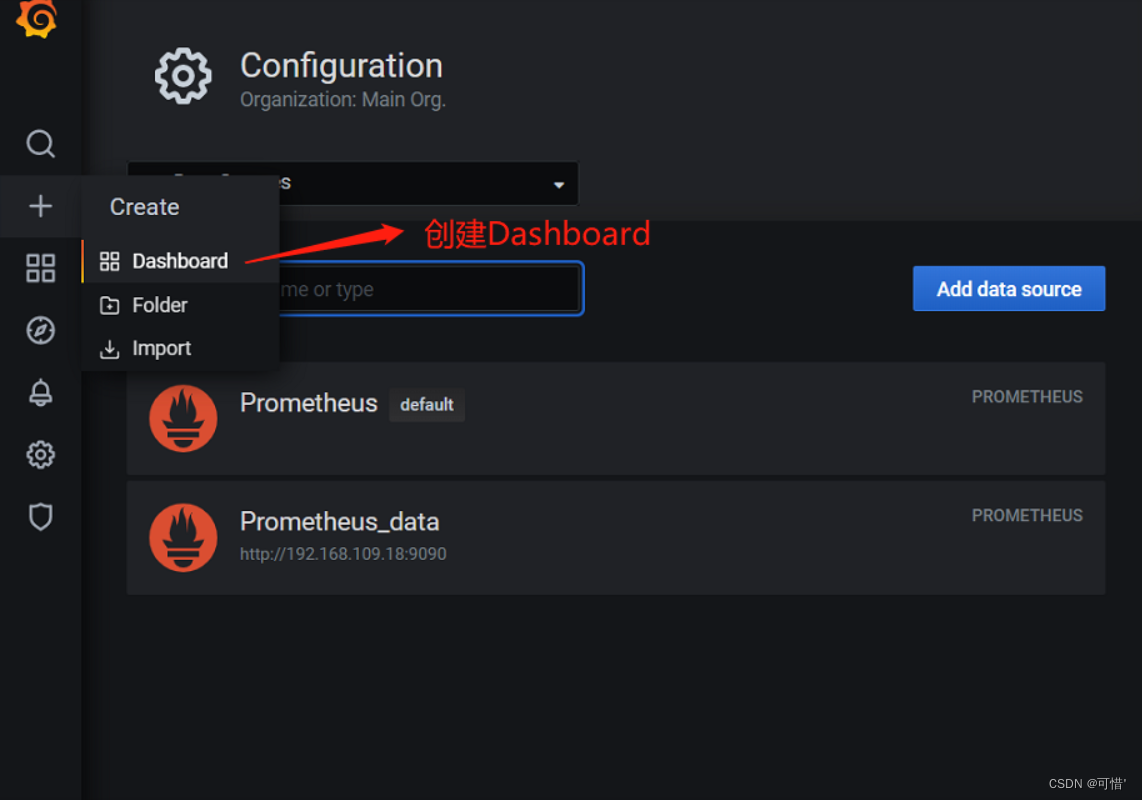Click the Create plus icon in sidebar

(40, 206)
